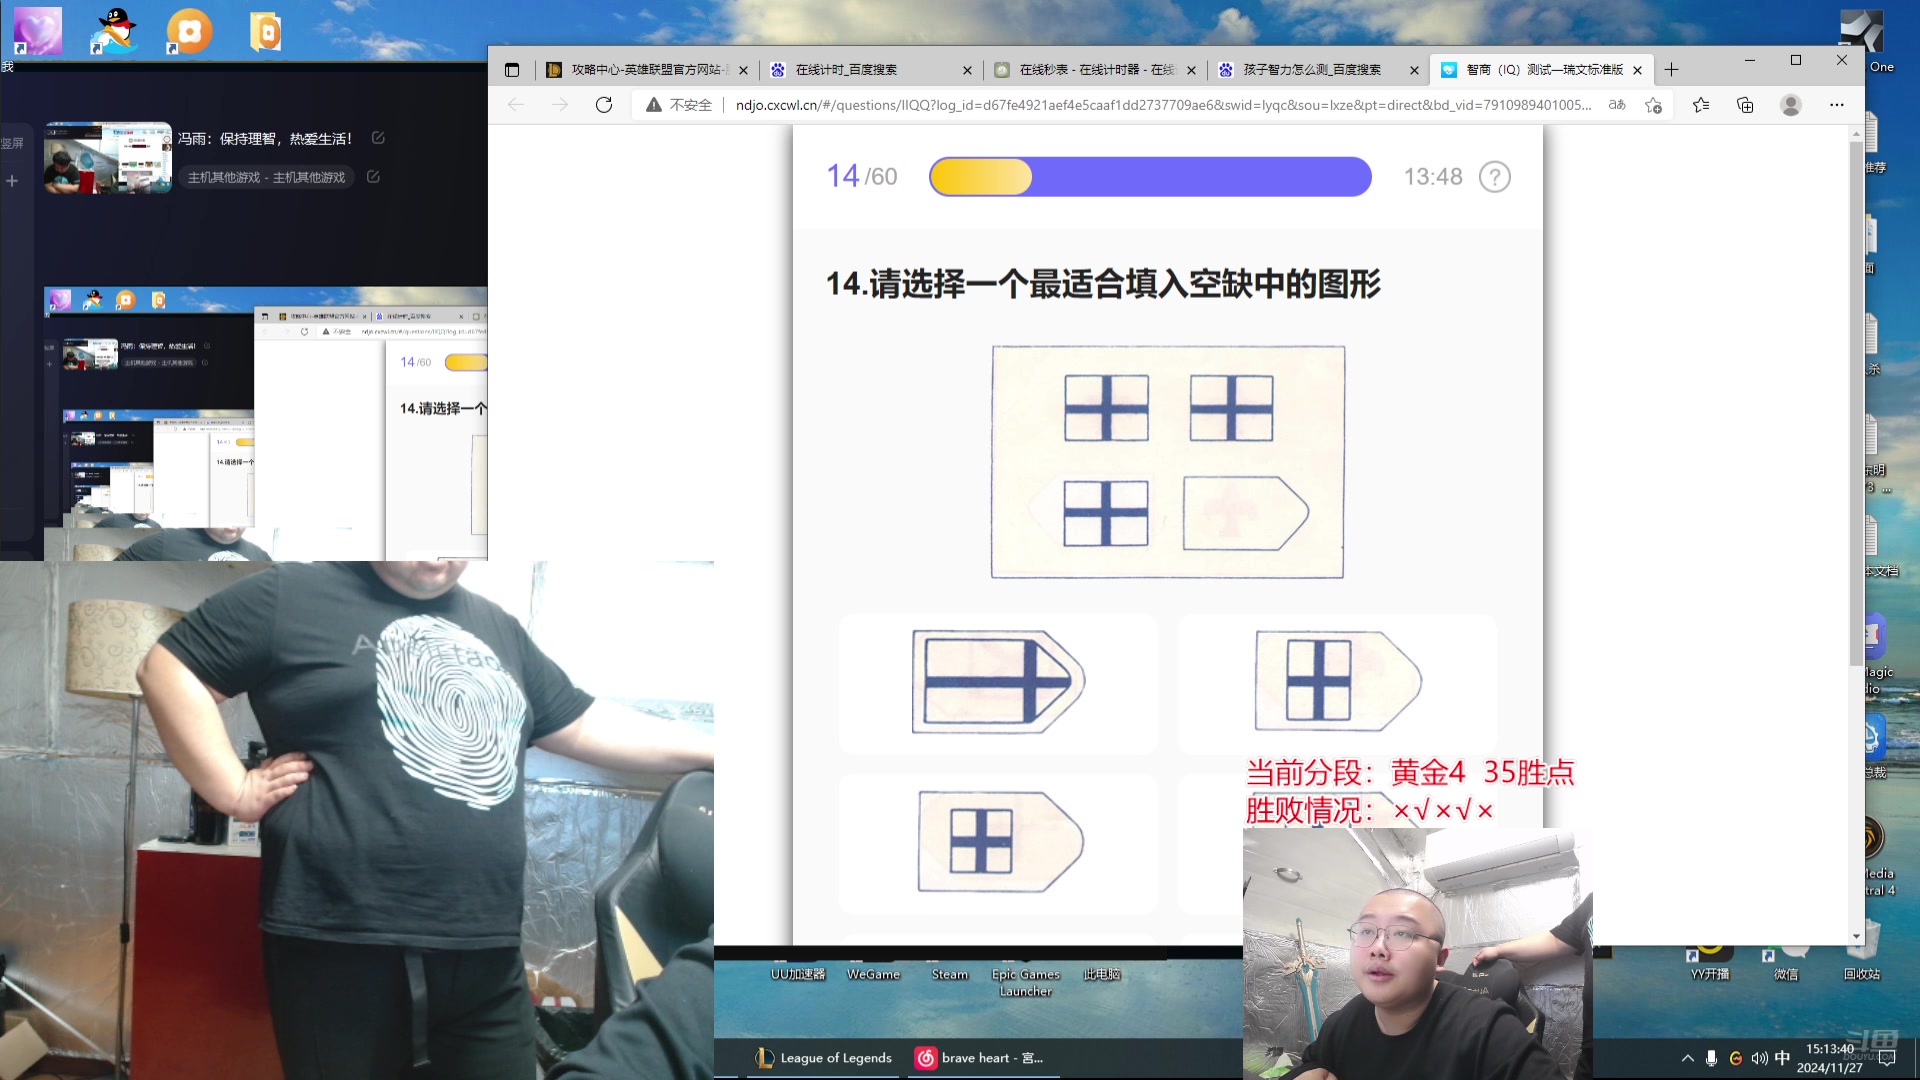Toggle the 中 input method indicator
Screen dimensions: 1920x1080
1782,1057
